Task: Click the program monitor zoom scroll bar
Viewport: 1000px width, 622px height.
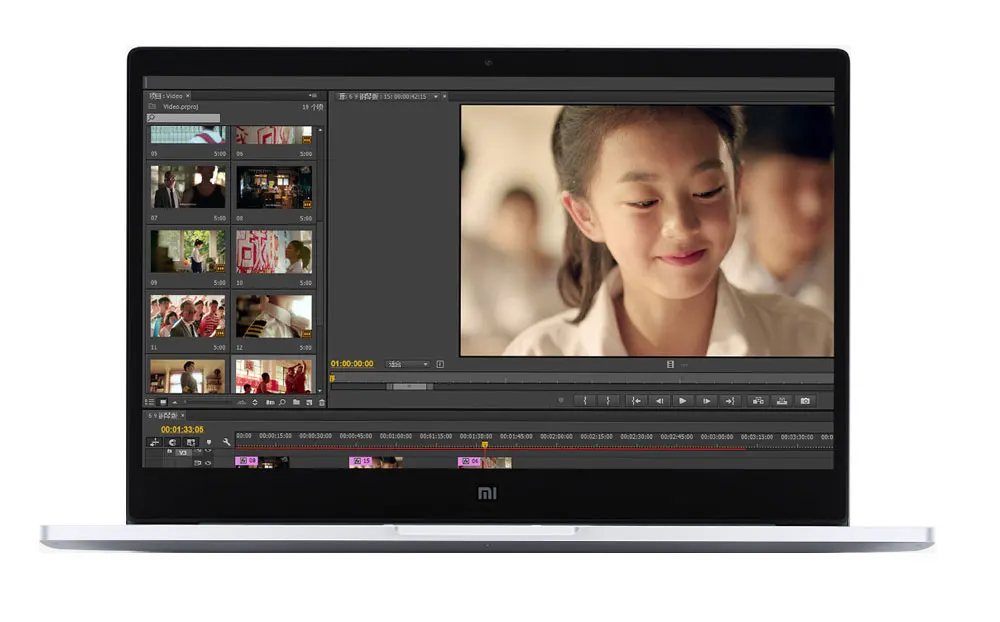Action: tap(409, 387)
